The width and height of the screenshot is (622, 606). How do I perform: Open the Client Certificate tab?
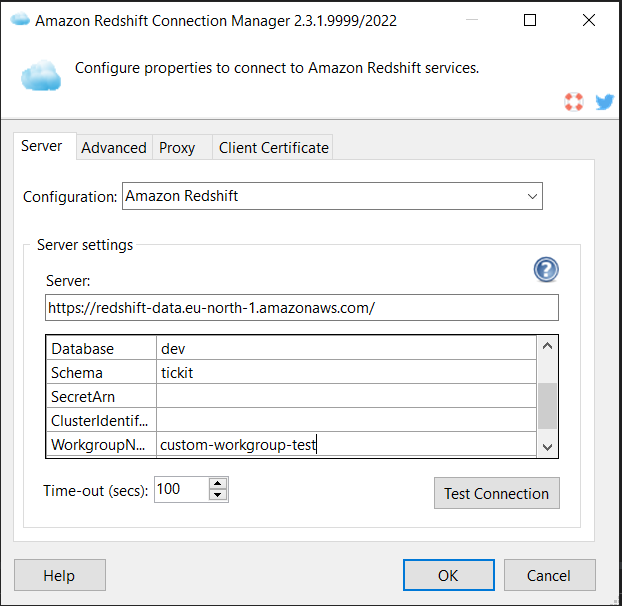[273, 148]
